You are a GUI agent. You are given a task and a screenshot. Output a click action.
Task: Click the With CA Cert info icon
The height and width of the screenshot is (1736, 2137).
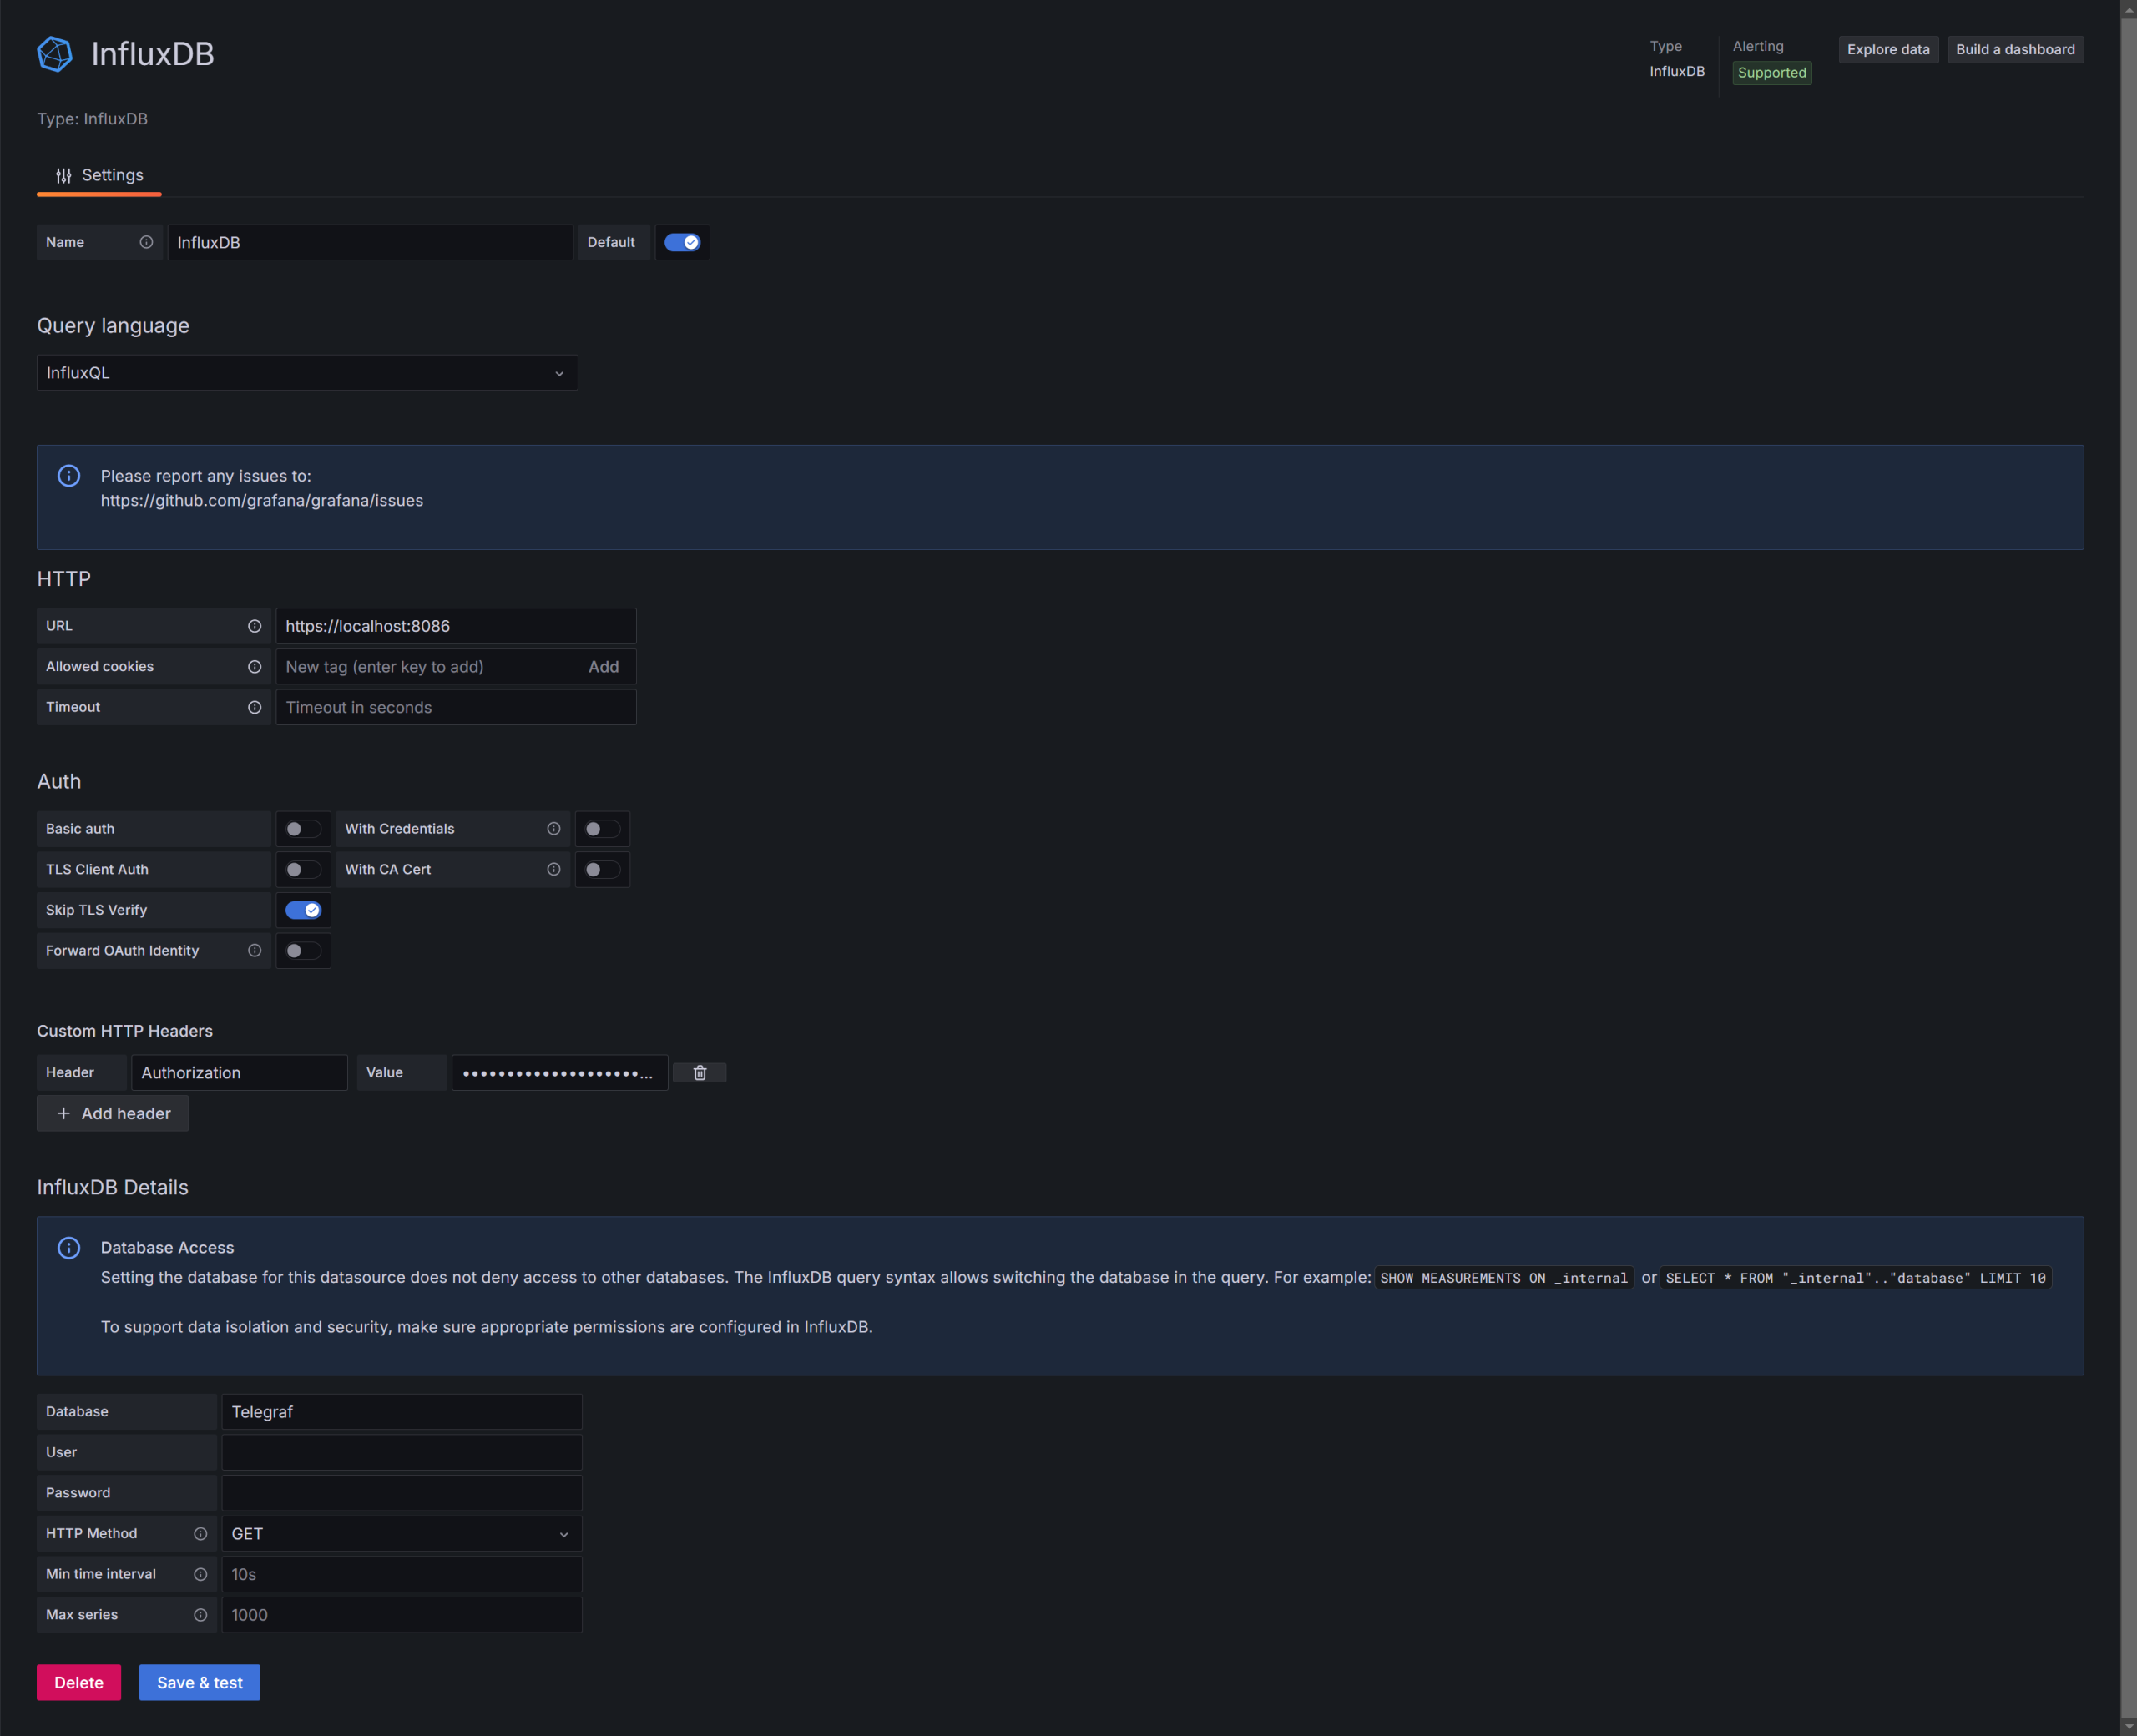pyautogui.click(x=554, y=869)
